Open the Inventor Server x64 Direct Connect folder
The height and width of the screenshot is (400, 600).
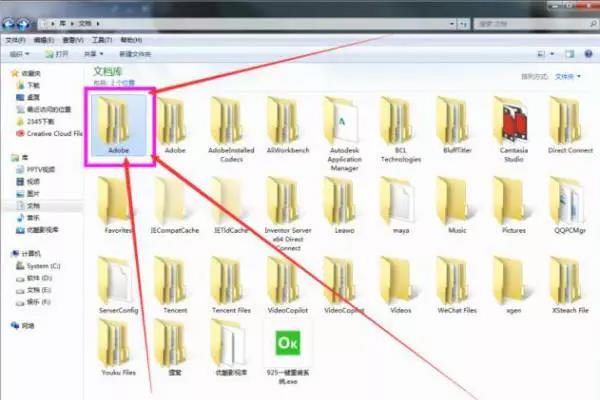tap(288, 214)
